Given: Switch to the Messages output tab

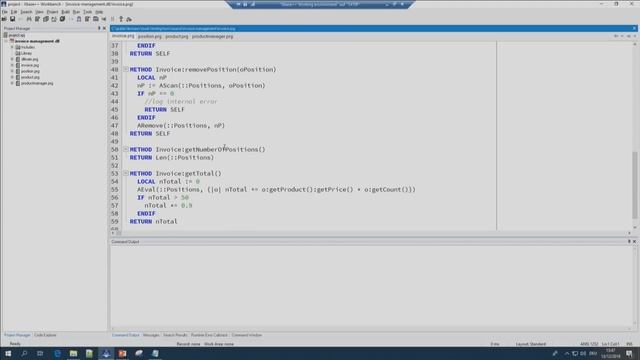Looking at the screenshot, I should click(151, 335).
